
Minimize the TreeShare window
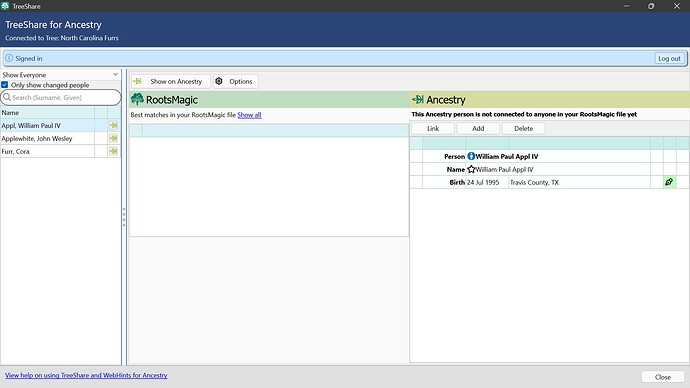tap(626, 6)
